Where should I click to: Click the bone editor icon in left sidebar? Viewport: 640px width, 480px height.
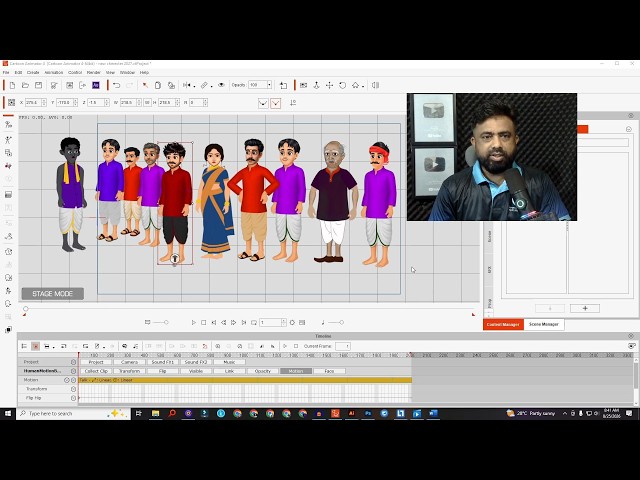8,124
